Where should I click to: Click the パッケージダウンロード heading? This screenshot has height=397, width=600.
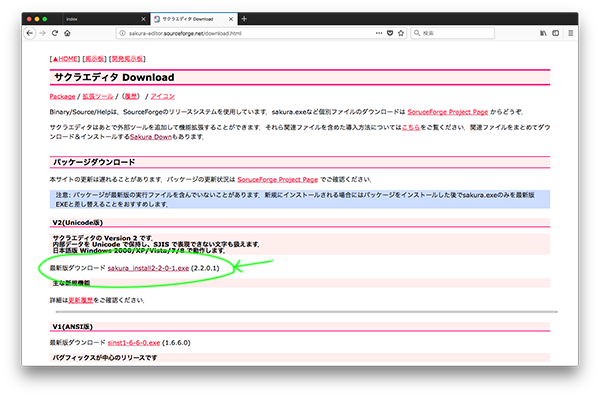point(94,162)
